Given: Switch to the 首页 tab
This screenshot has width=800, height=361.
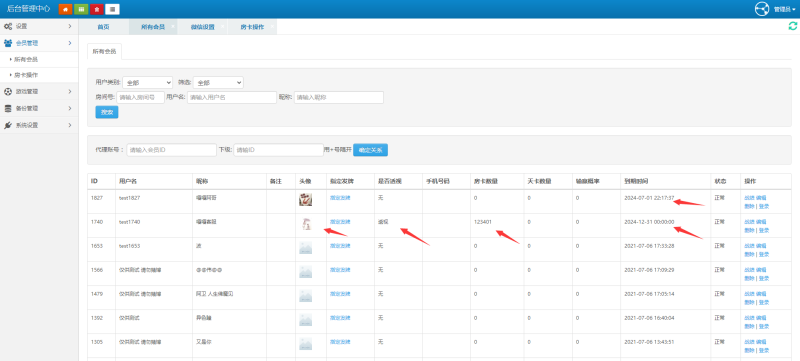Looking at the screenshot, I should pos(104,27).
